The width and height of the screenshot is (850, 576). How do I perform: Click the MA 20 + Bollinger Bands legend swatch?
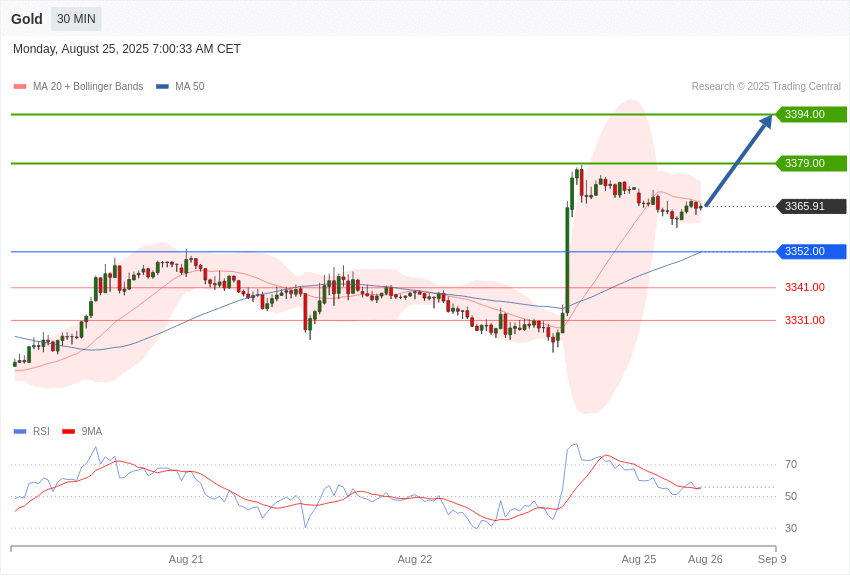[20, 87]
